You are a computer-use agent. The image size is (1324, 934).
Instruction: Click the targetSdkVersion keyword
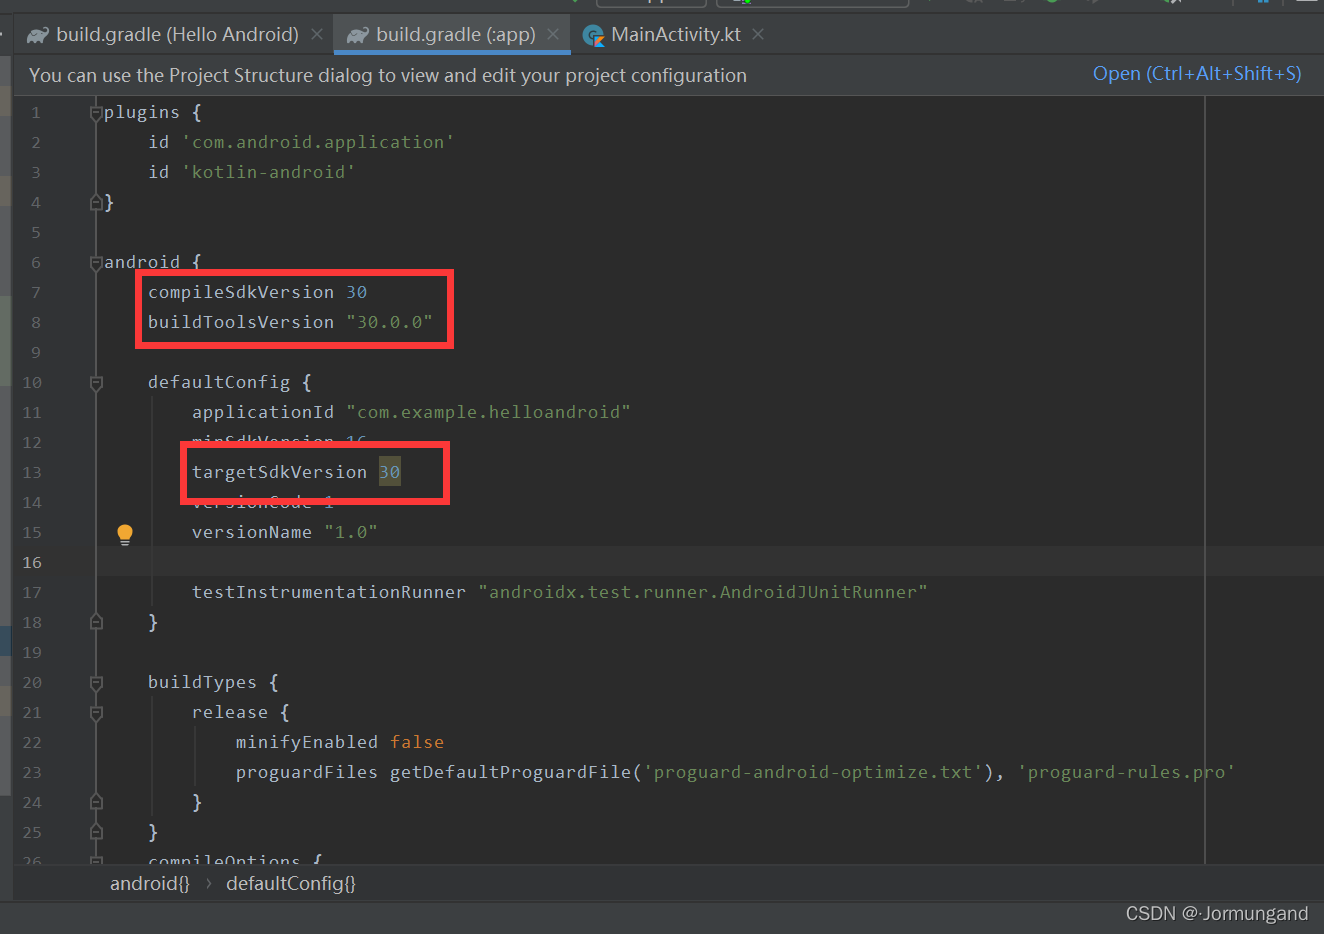[279, 472]
